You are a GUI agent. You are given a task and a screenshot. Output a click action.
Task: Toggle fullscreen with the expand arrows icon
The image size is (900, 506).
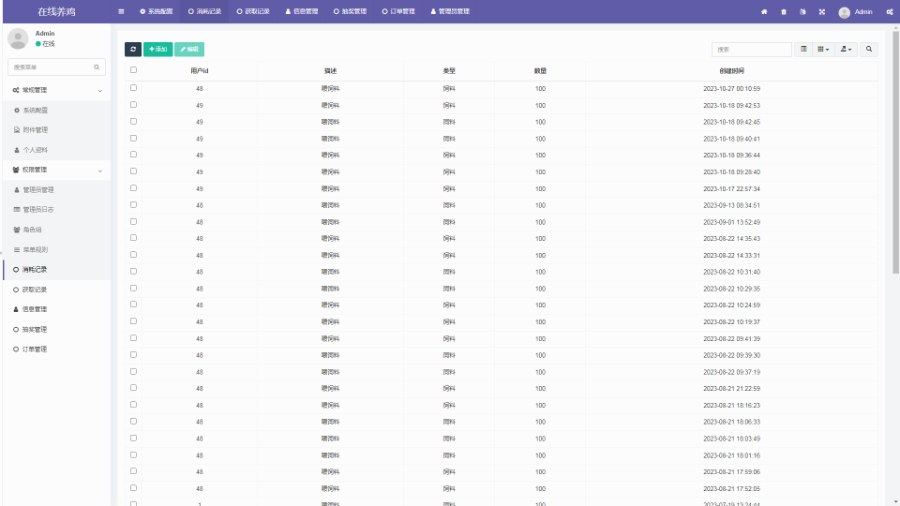(822, 11)
